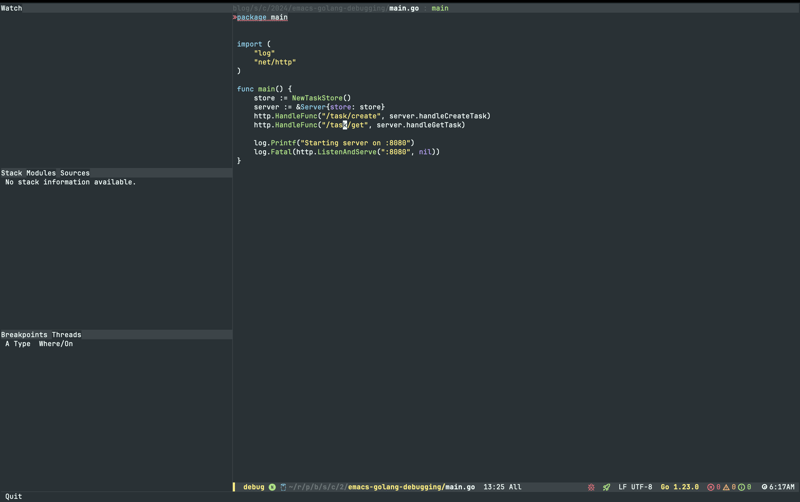This screenshot has width=800, height=502.
Task: Select the Watch panel header
Action: pyautogui.click(x=11, y=8)
